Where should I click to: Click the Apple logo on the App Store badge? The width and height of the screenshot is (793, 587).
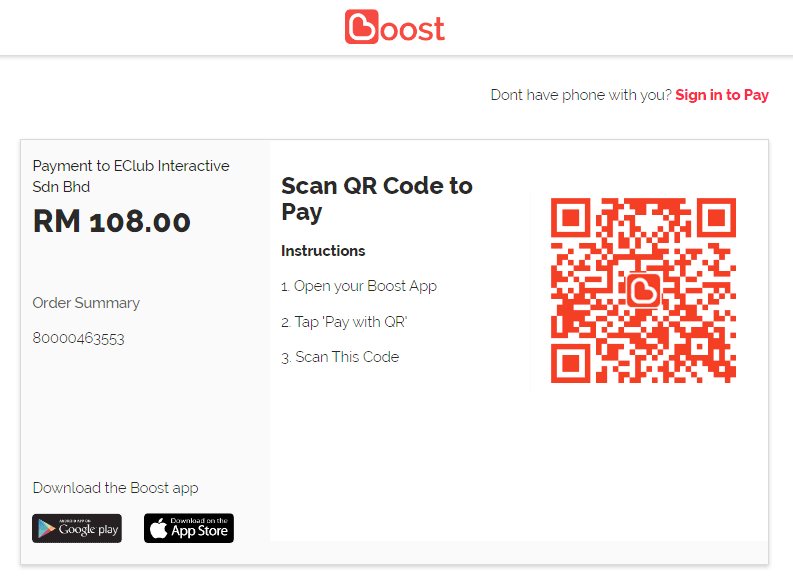158,528
